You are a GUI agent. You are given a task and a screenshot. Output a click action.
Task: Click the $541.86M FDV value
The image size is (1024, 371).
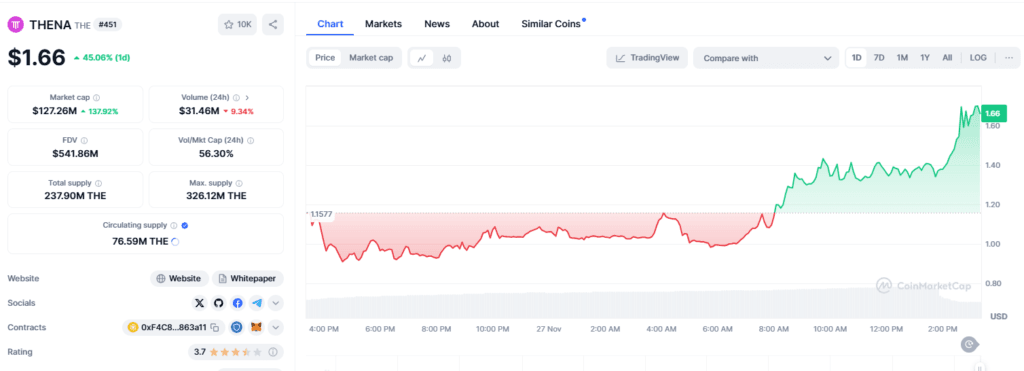click(x=74, y=154)
